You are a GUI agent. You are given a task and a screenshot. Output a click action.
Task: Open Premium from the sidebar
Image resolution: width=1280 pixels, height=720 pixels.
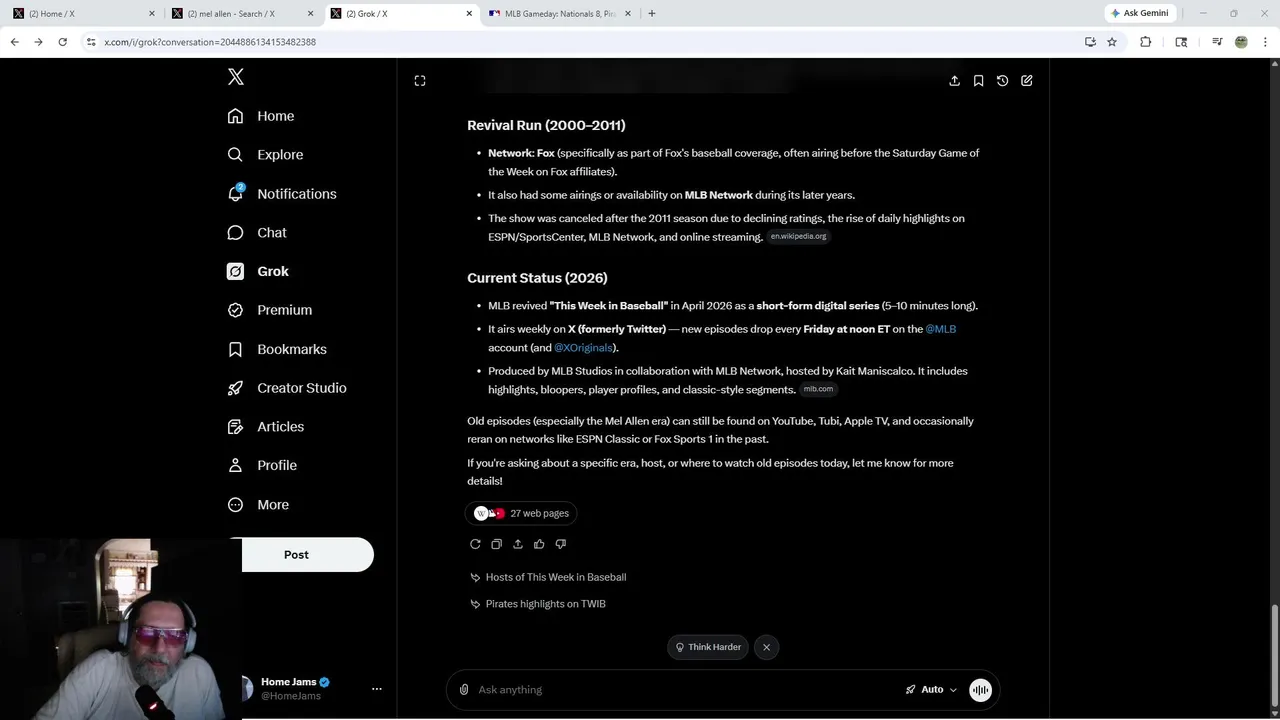[x=270, y=310]
